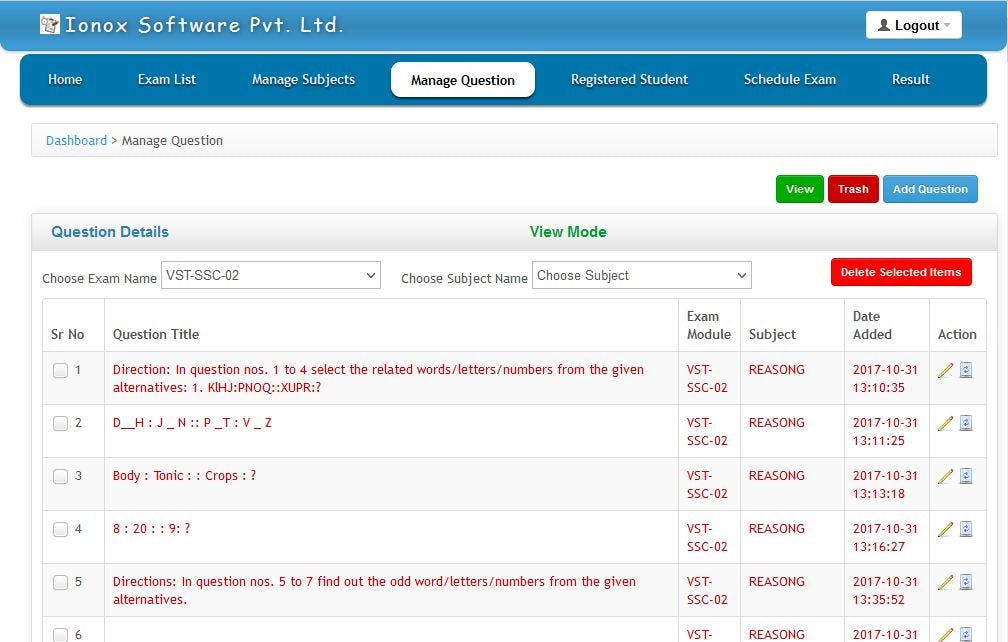This screenshot has width=1008, height=642.
Task: Select the checkbox beside question 3
Action: [x=60, y=476]
